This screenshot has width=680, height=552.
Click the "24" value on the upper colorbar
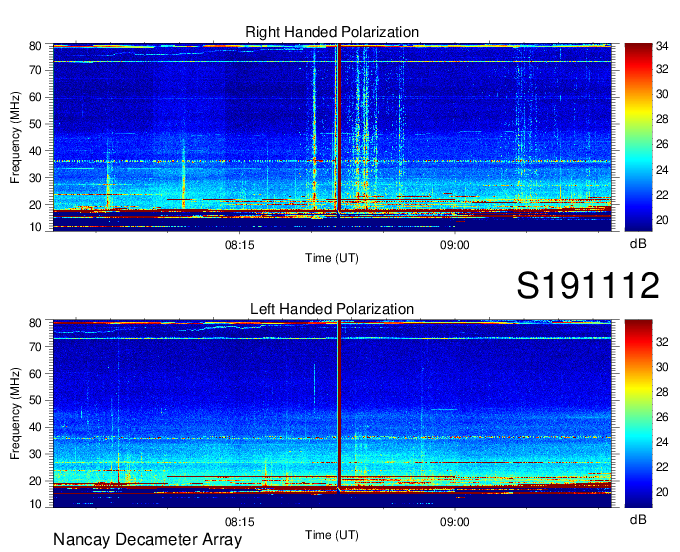[662, 170]
